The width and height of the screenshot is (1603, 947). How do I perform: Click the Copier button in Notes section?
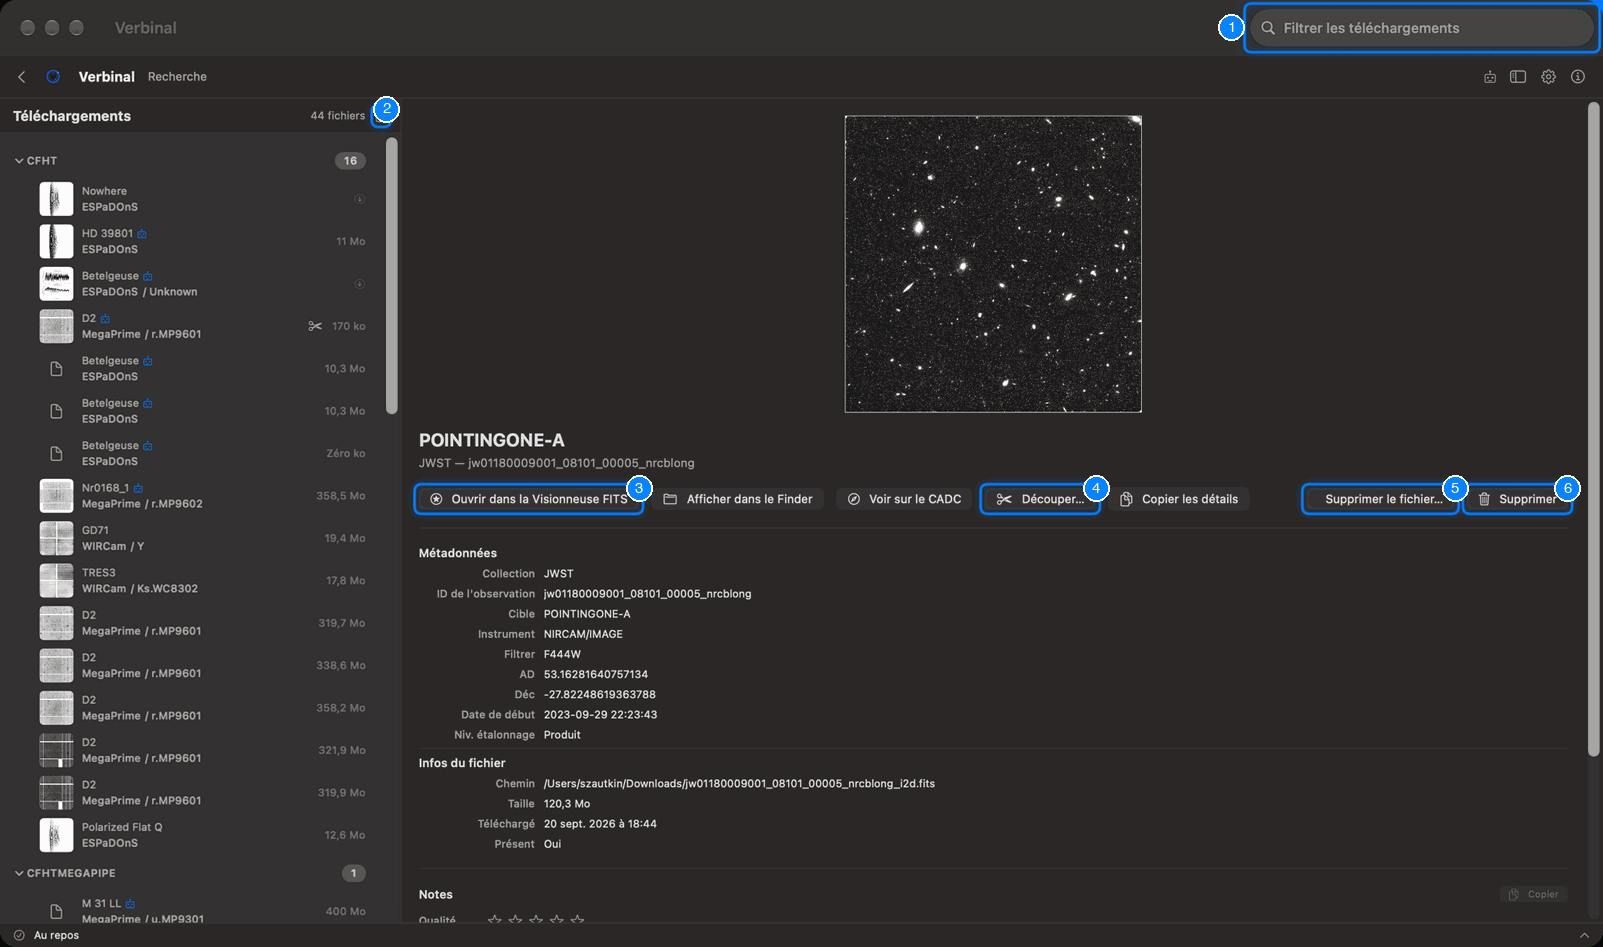click(1533, 894)
